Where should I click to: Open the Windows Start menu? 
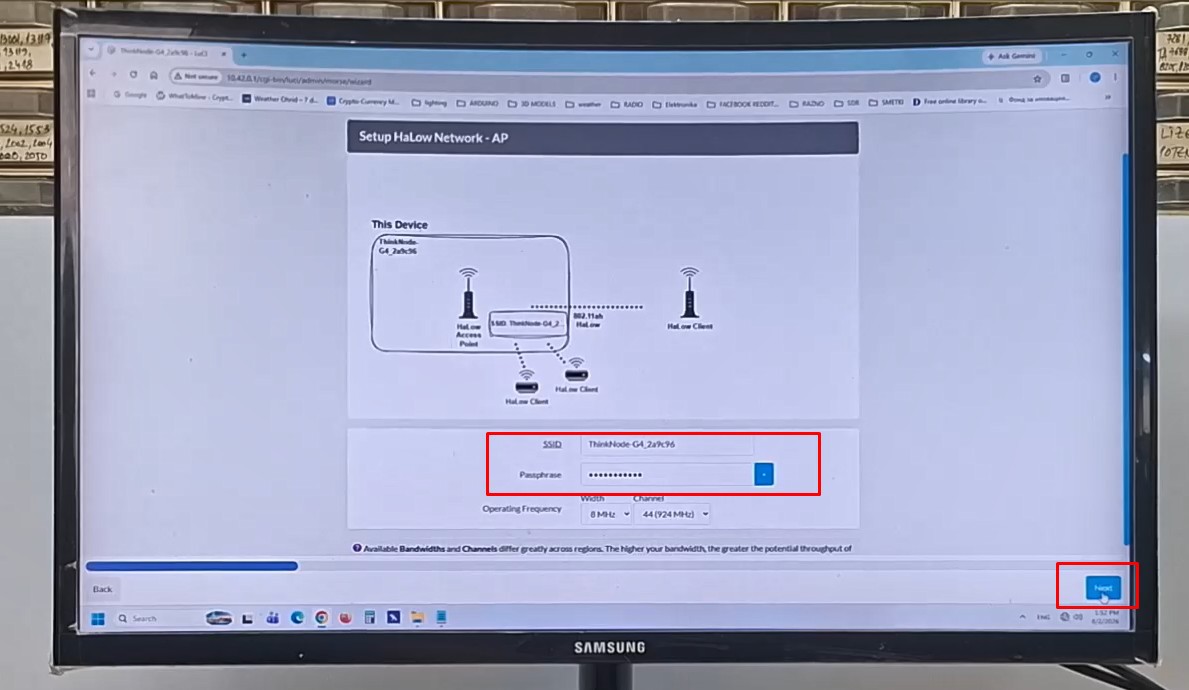pos(98,619)
